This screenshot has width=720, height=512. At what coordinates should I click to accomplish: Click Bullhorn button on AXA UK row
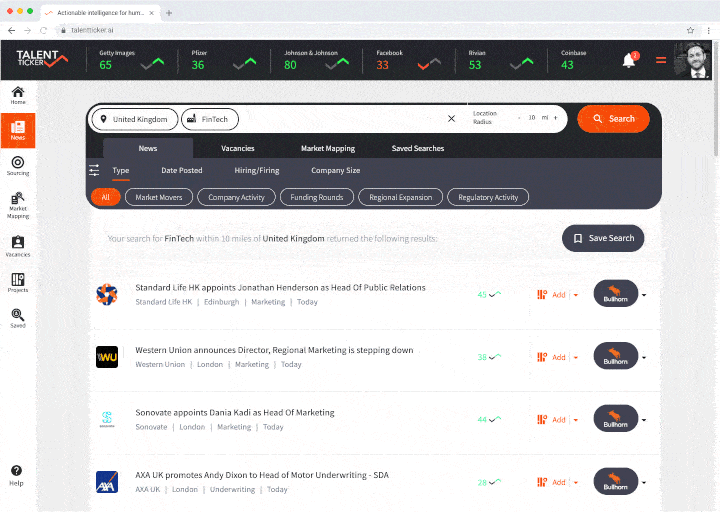coord(616,481)
